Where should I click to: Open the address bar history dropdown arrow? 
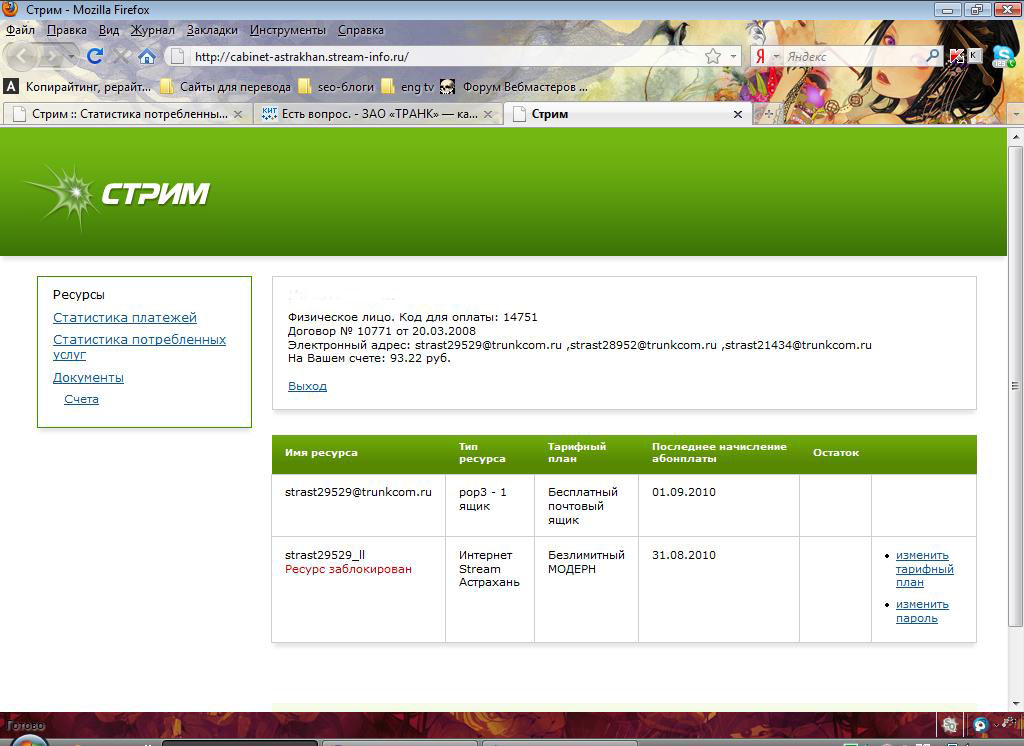coord(733,57)
